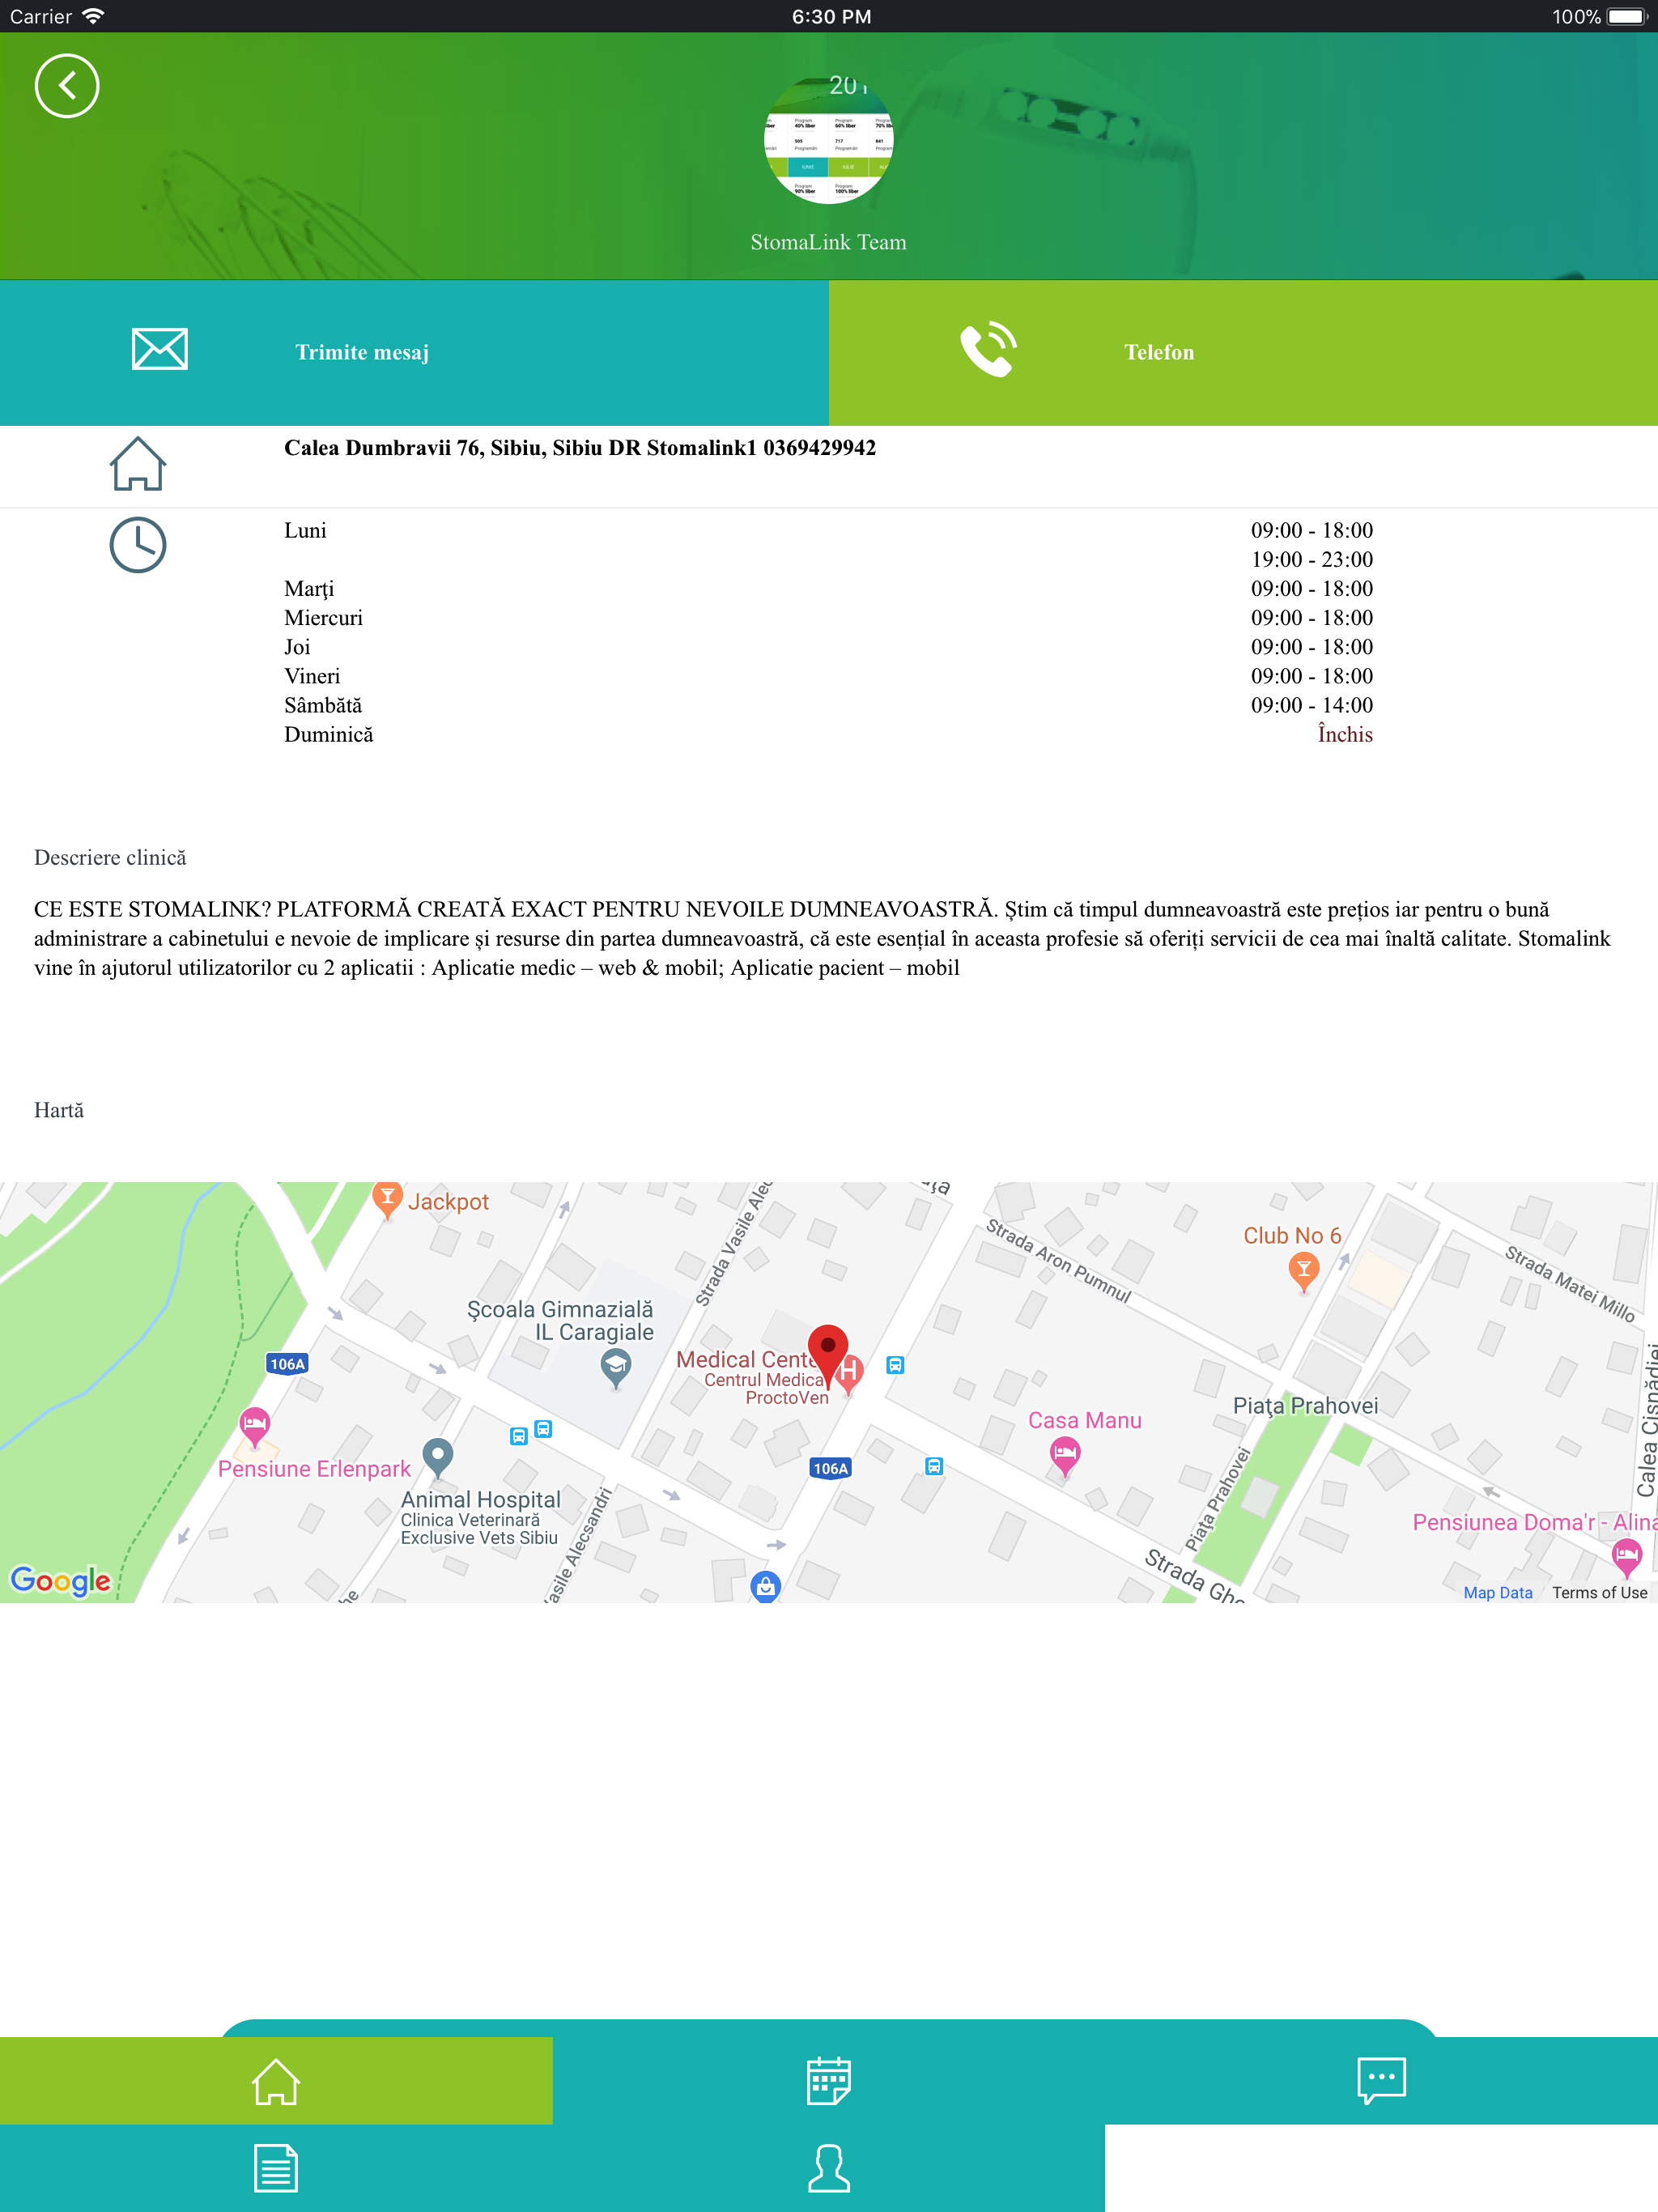
Task: Tap the clinic address text
Action: point(579,448)
